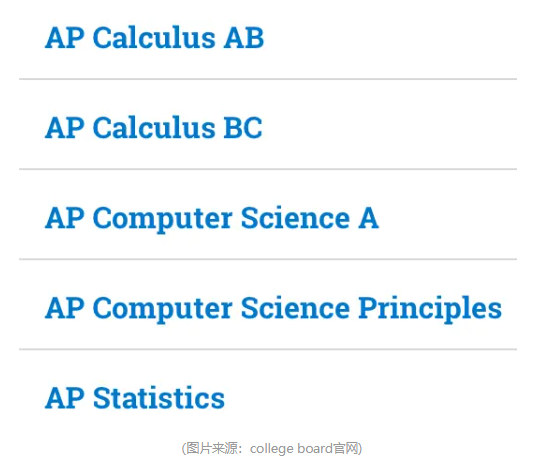Click the "AP" prefix of AP Statistics

(65, 398)
